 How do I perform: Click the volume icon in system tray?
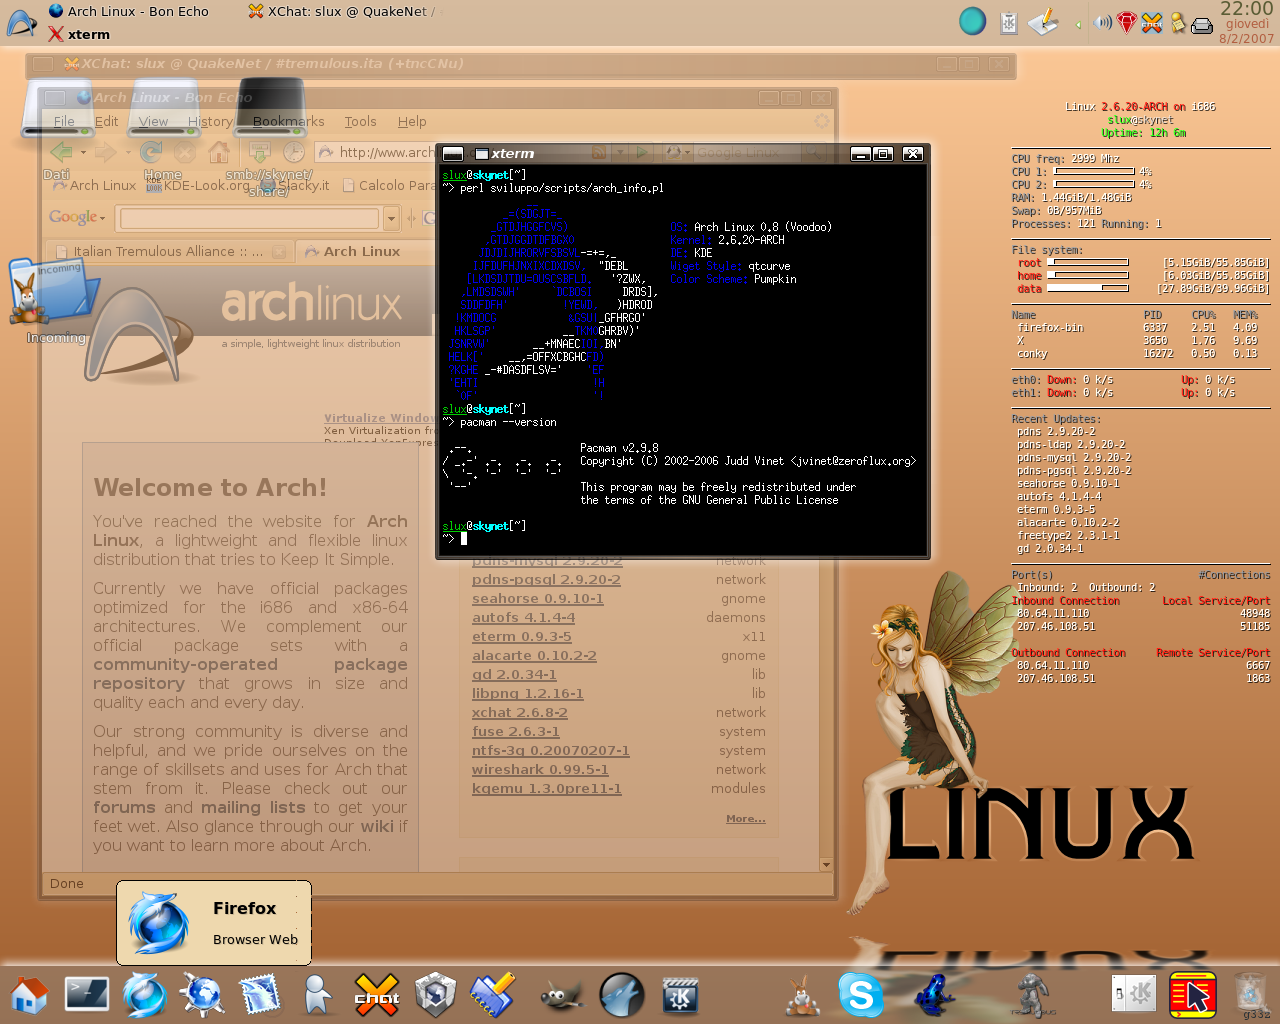coord(1103,22)
